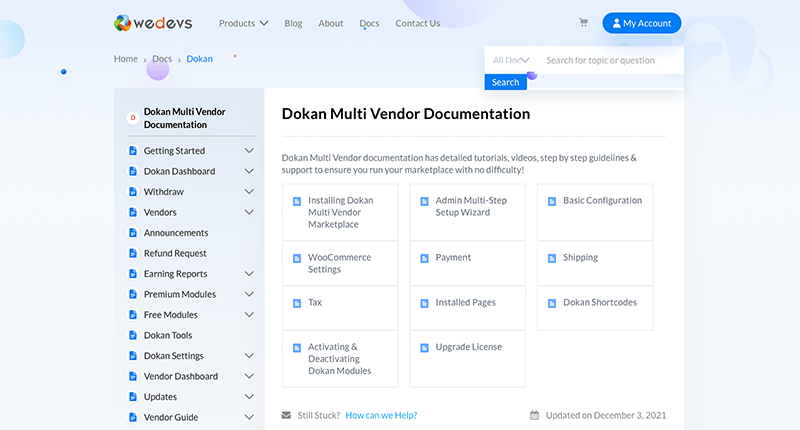Expand the Updates section chevron
Image resolution: width=800 pixels, height=430 pixels.
point(249,396)
